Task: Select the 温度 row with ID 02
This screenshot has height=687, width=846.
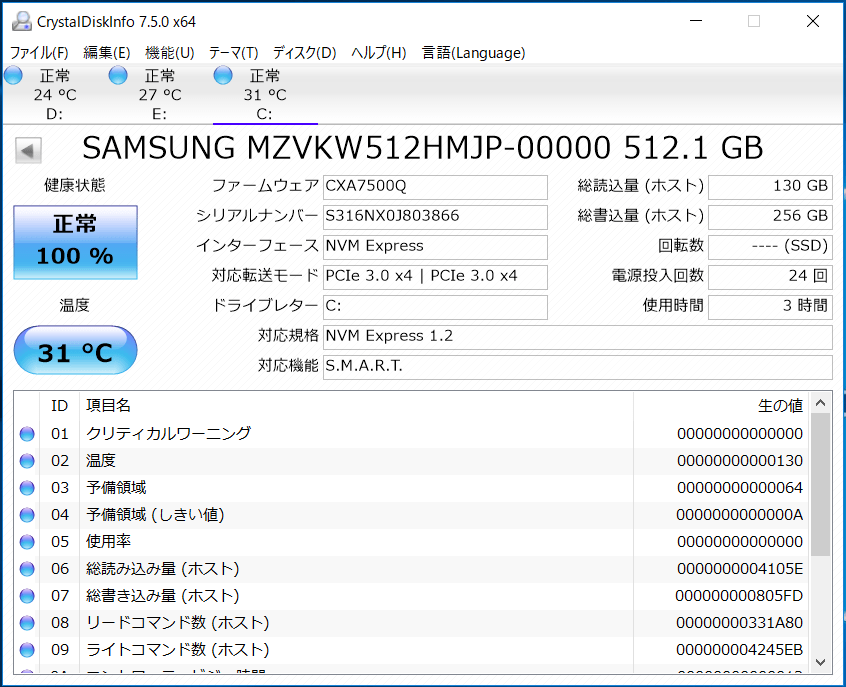Action: pyautogui.click(x=411, y=461)
